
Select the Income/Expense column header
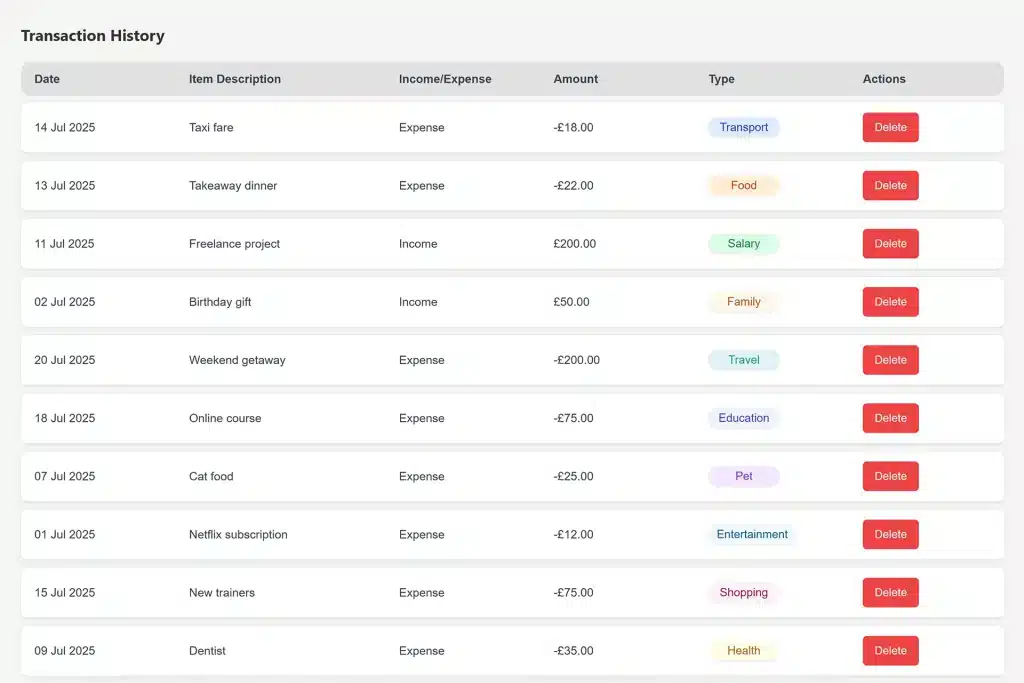445,79
